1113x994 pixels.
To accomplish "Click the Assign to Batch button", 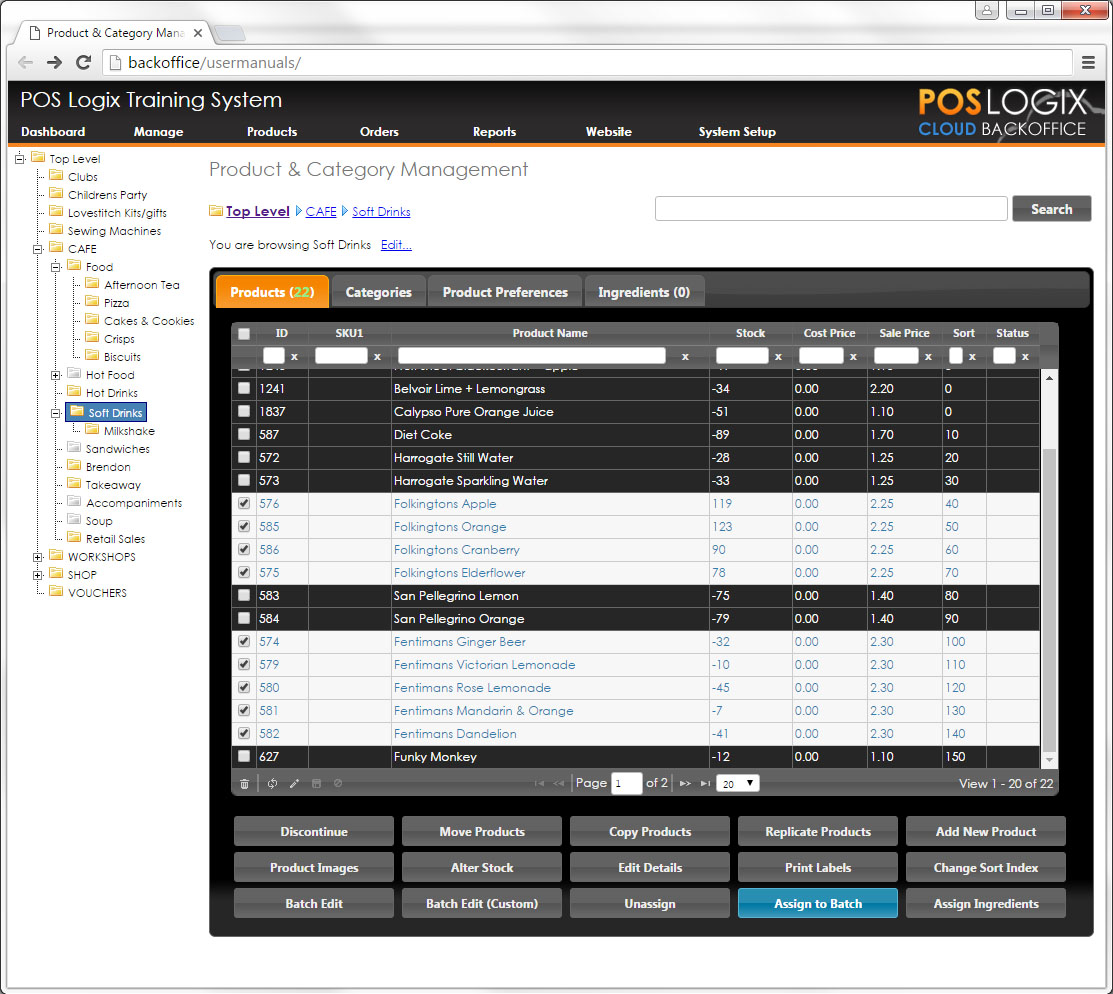I will coord(818,903).
